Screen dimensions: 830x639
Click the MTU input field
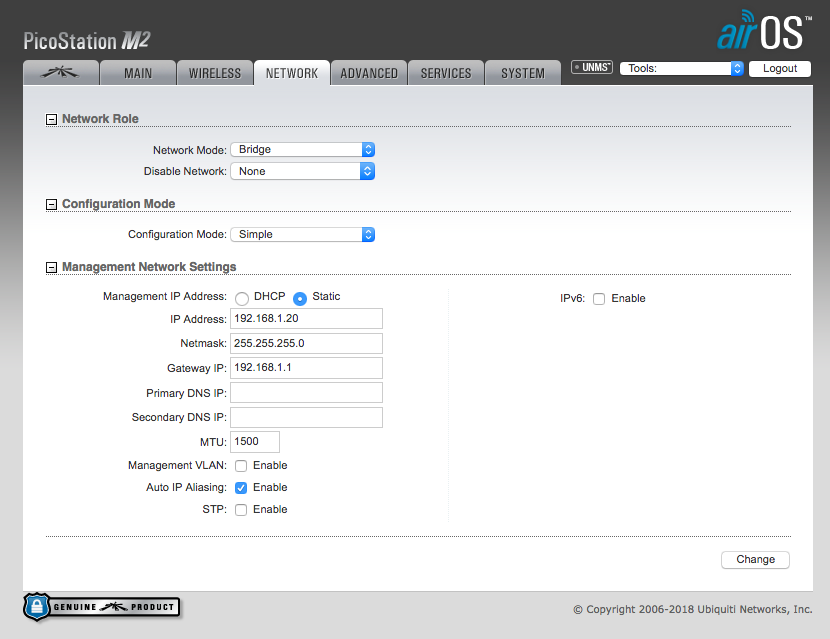[x=255, y=442]
